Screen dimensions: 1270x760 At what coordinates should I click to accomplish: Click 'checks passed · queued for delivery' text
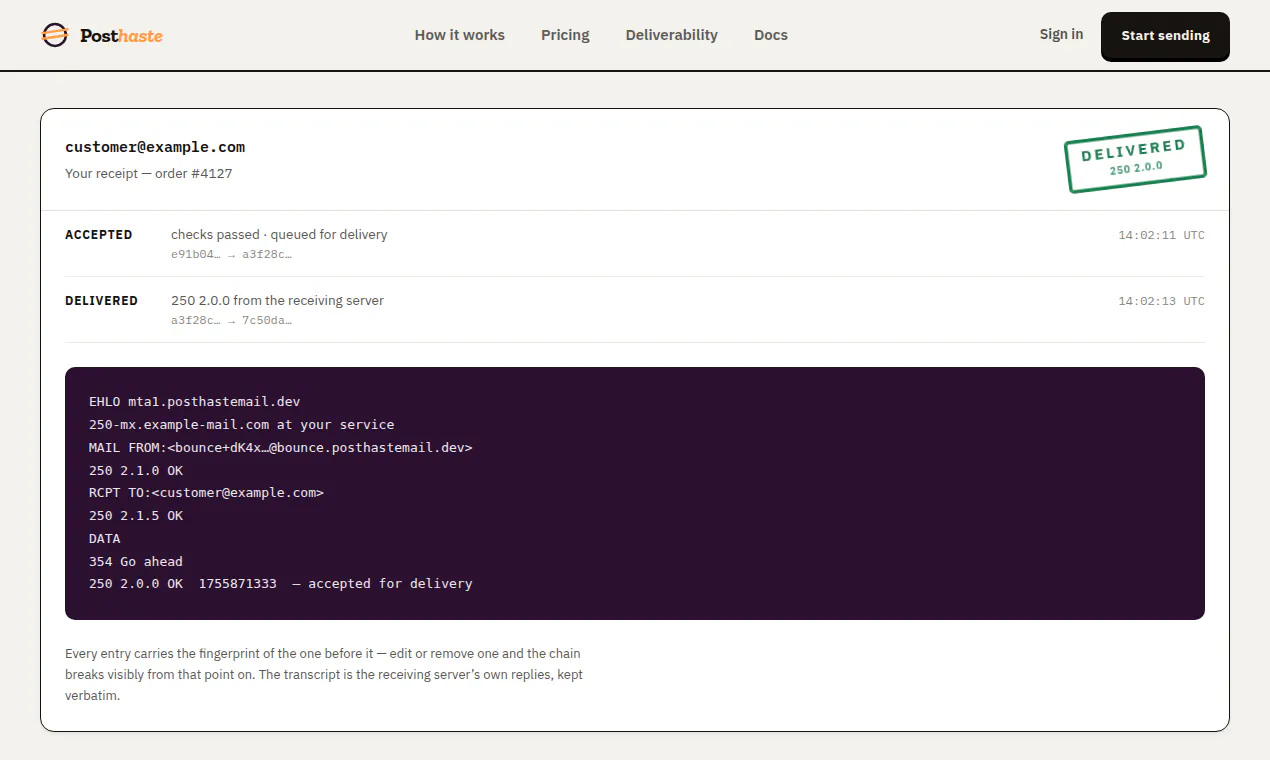[279, 235]
